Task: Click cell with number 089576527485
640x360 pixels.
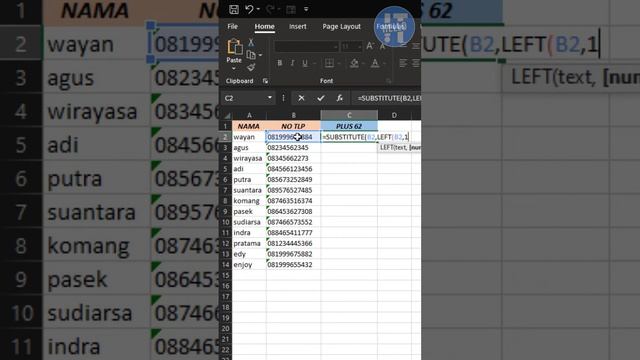Action: (x=293, y=190)
